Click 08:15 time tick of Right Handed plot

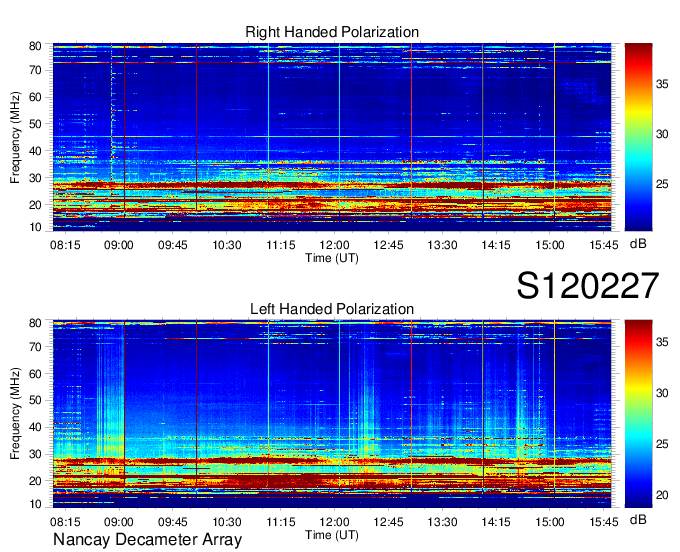[65, 245]
